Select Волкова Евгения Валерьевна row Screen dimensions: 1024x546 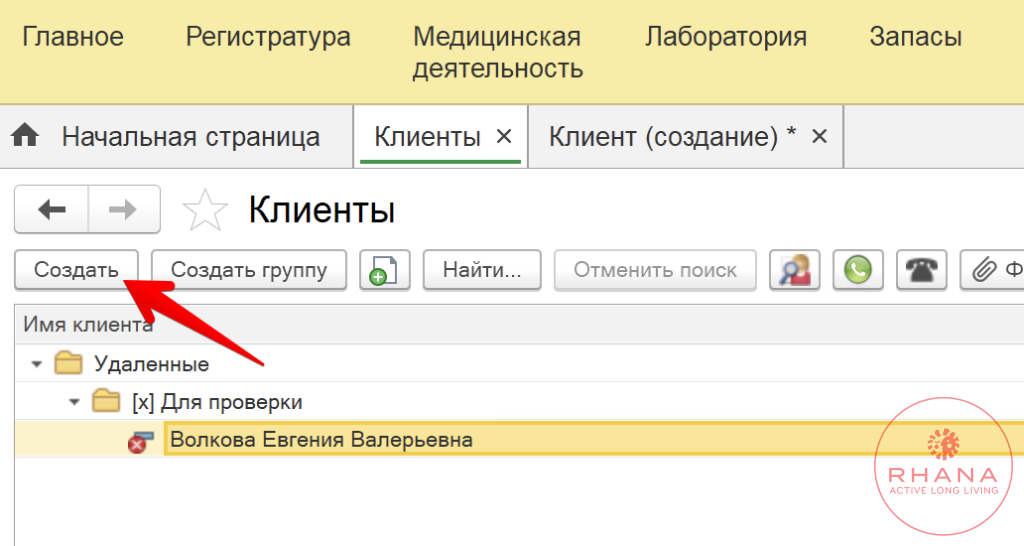click(x=519, y=440)
